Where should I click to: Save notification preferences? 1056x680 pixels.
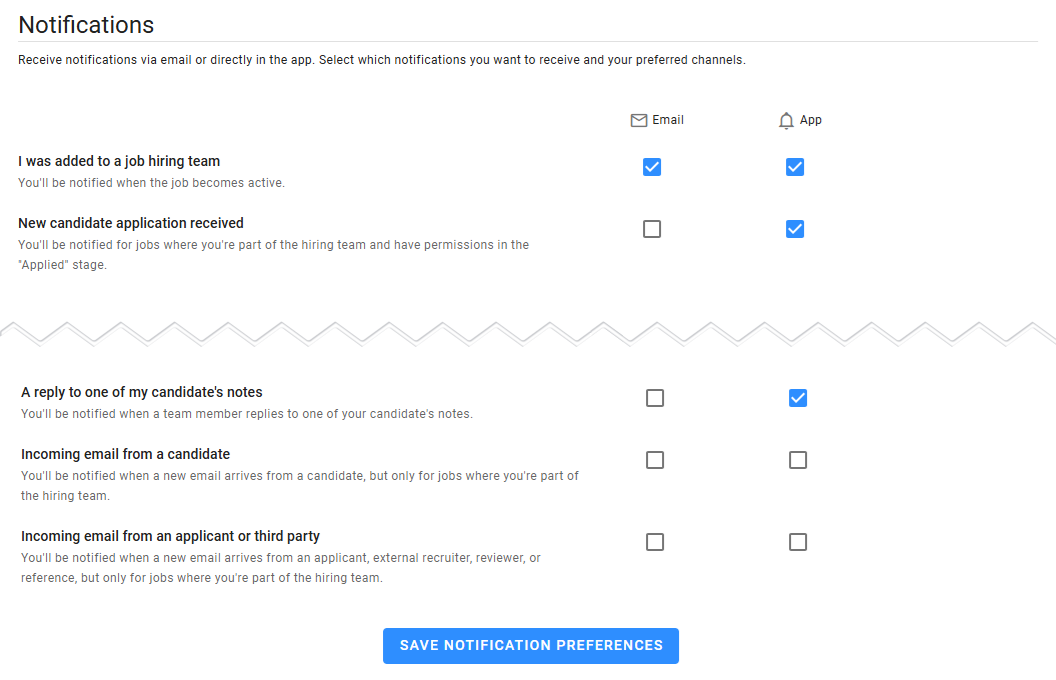coord(531,646)
